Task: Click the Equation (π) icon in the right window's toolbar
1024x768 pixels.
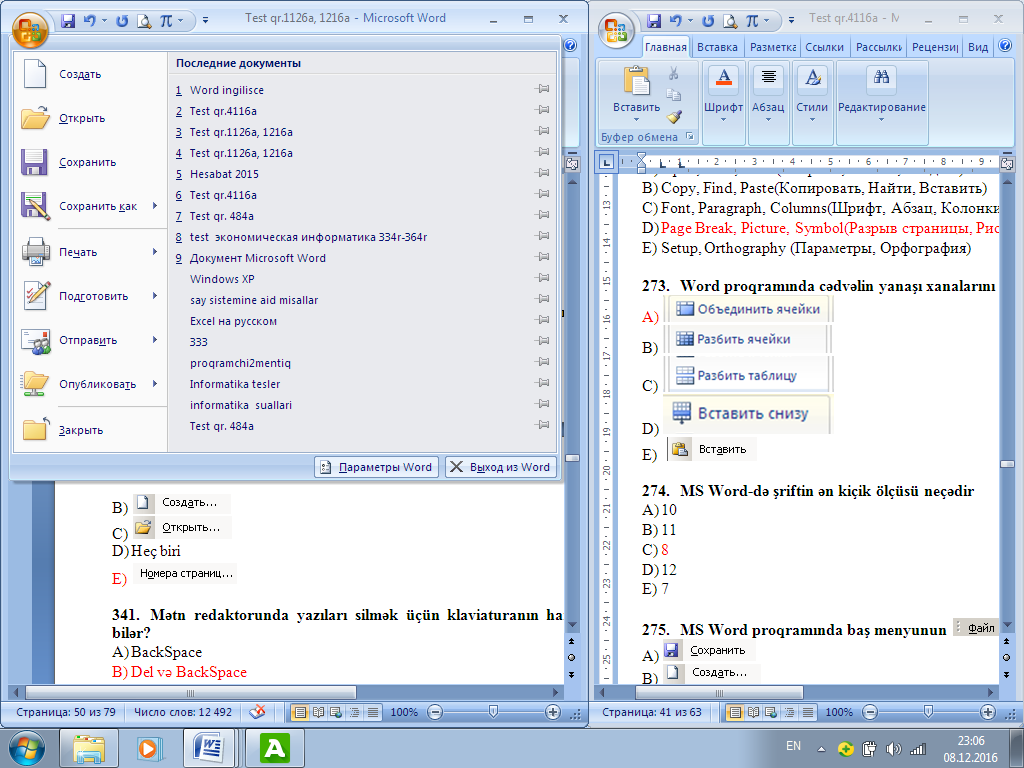Action: pyautogui.click(x=752, y=21)
